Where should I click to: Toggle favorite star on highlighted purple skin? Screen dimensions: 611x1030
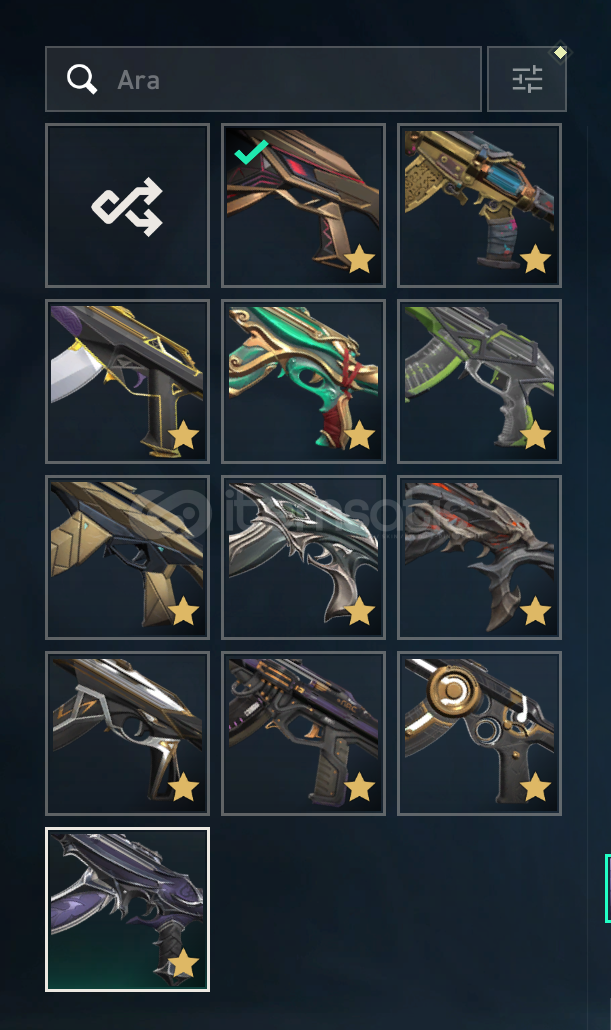pos(183,964)
